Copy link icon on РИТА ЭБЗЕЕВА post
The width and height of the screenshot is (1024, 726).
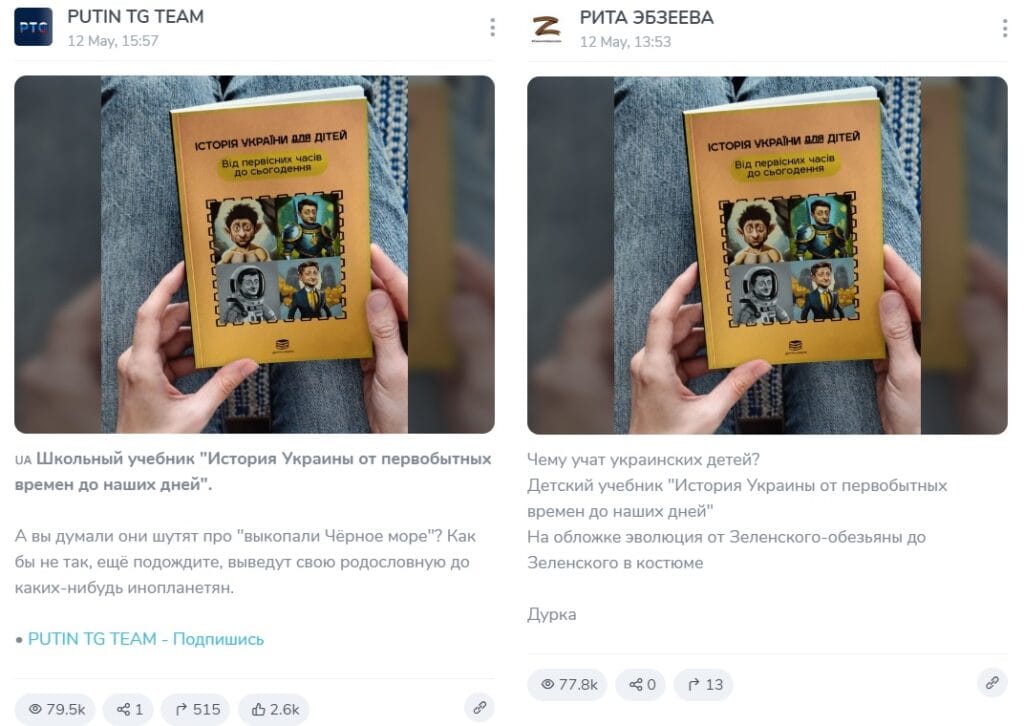pyautogui.click(x=993, y=683)
